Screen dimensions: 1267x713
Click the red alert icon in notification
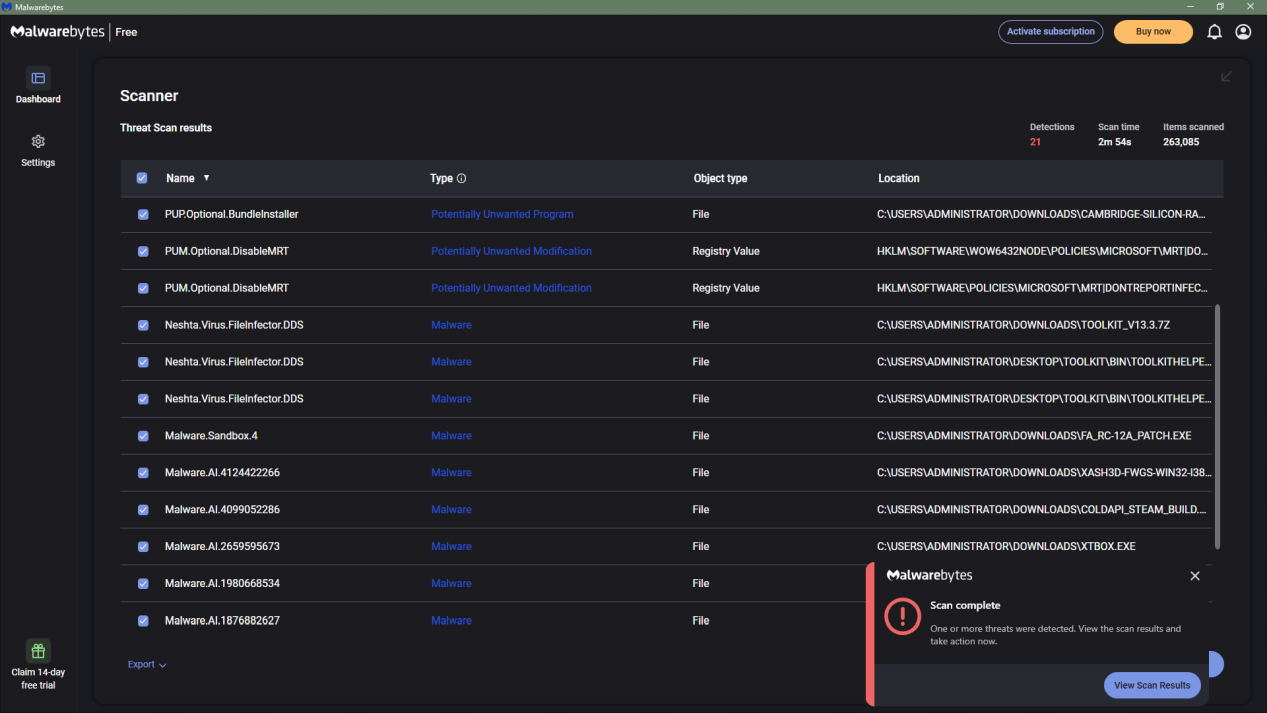(903, 615)
